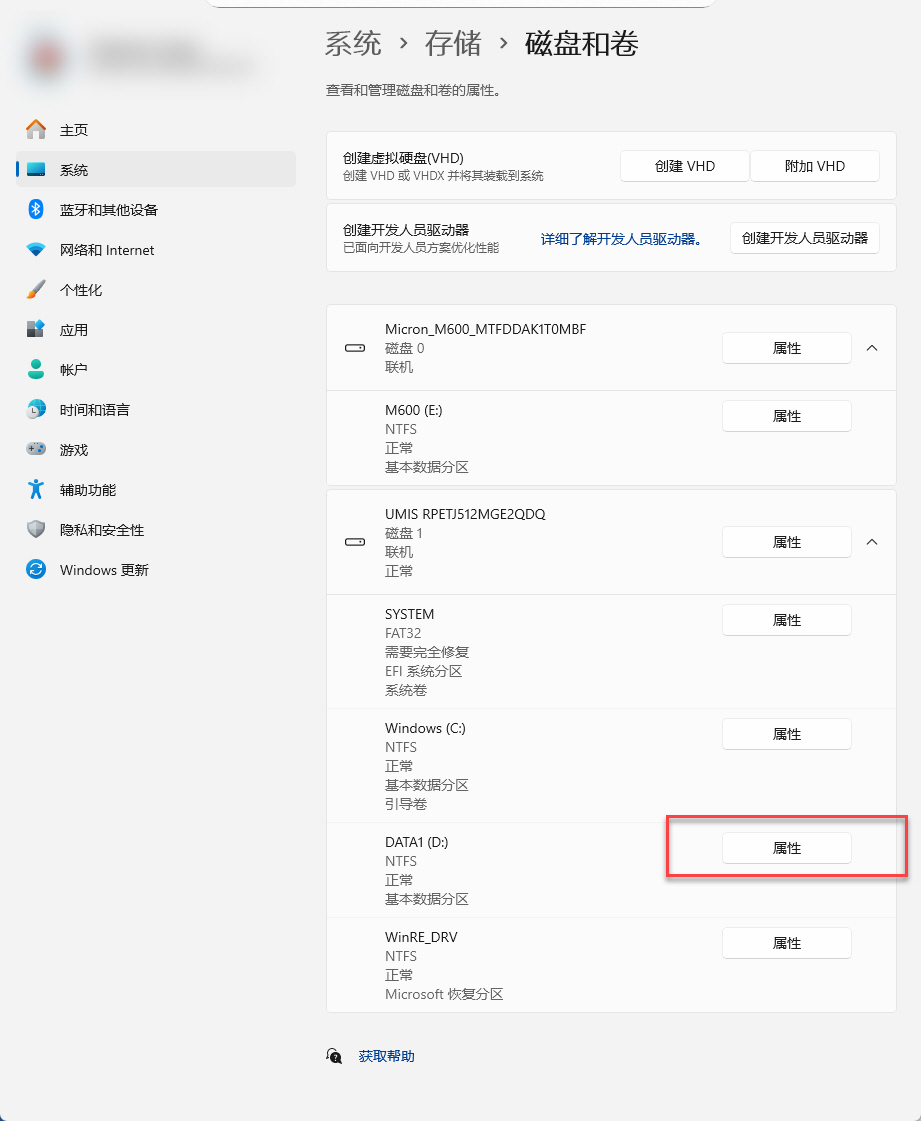Viewport: 921px width, 1121px height.
Task: Click the 创建开发人员驱动器 button
Action: (805, 239)
